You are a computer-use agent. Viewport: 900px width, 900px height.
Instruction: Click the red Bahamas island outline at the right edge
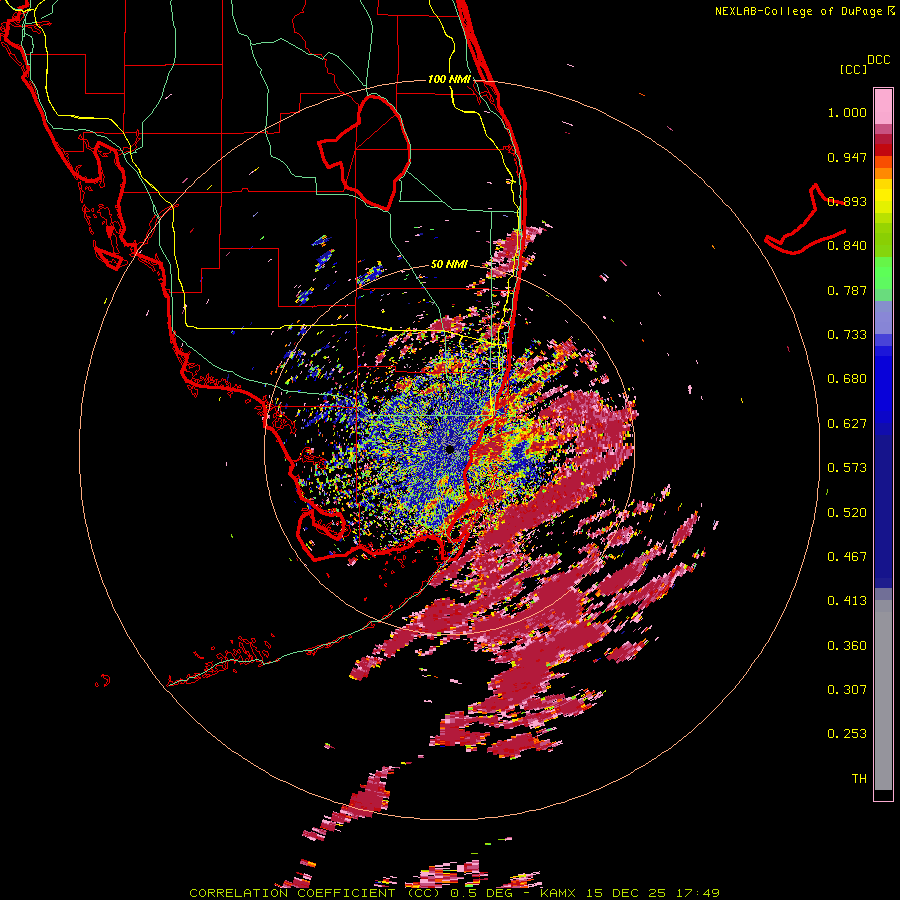[805, 220]
